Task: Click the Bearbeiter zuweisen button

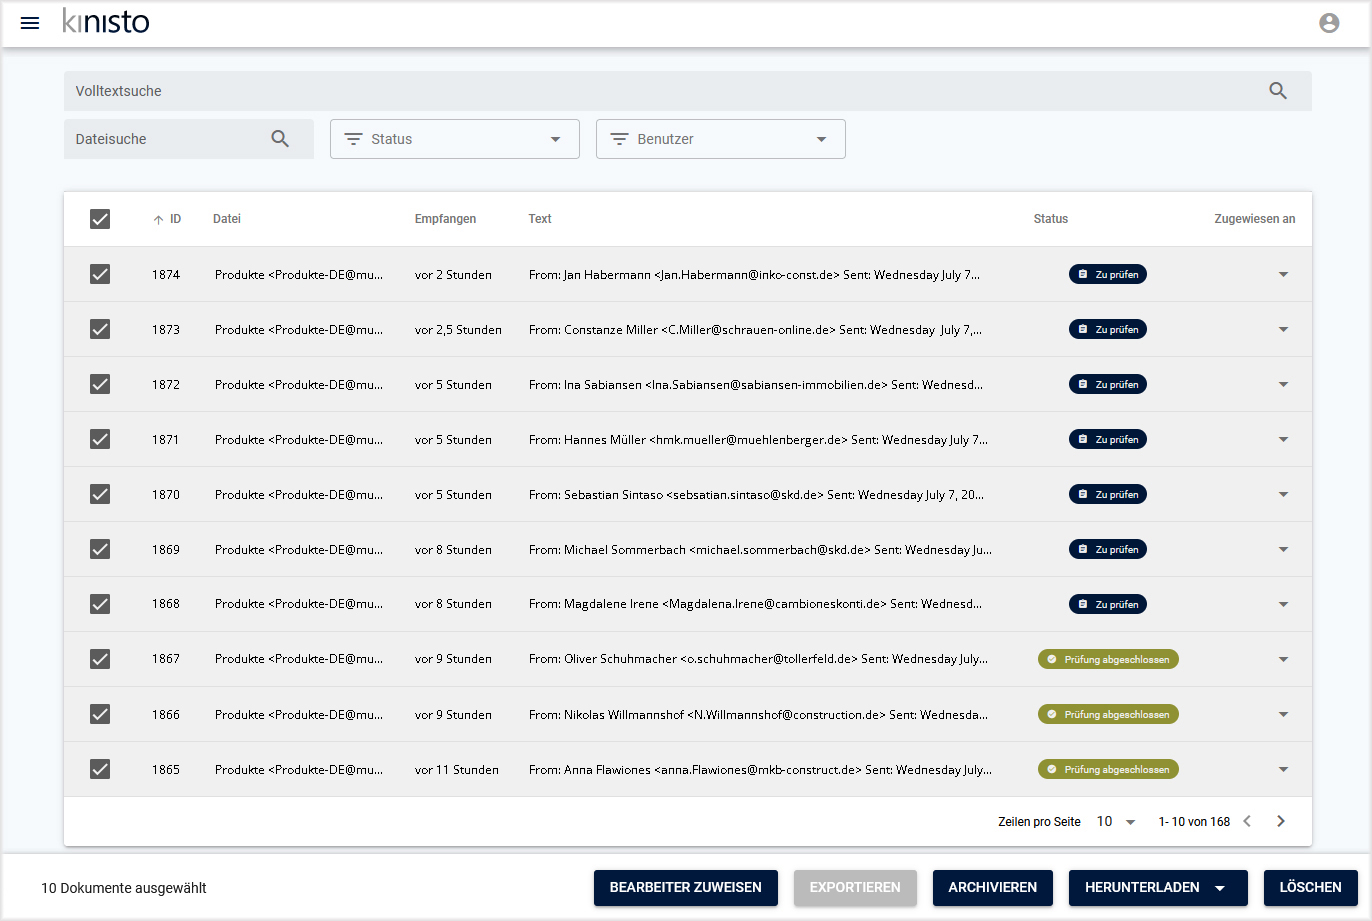Action: click(686, 888)
